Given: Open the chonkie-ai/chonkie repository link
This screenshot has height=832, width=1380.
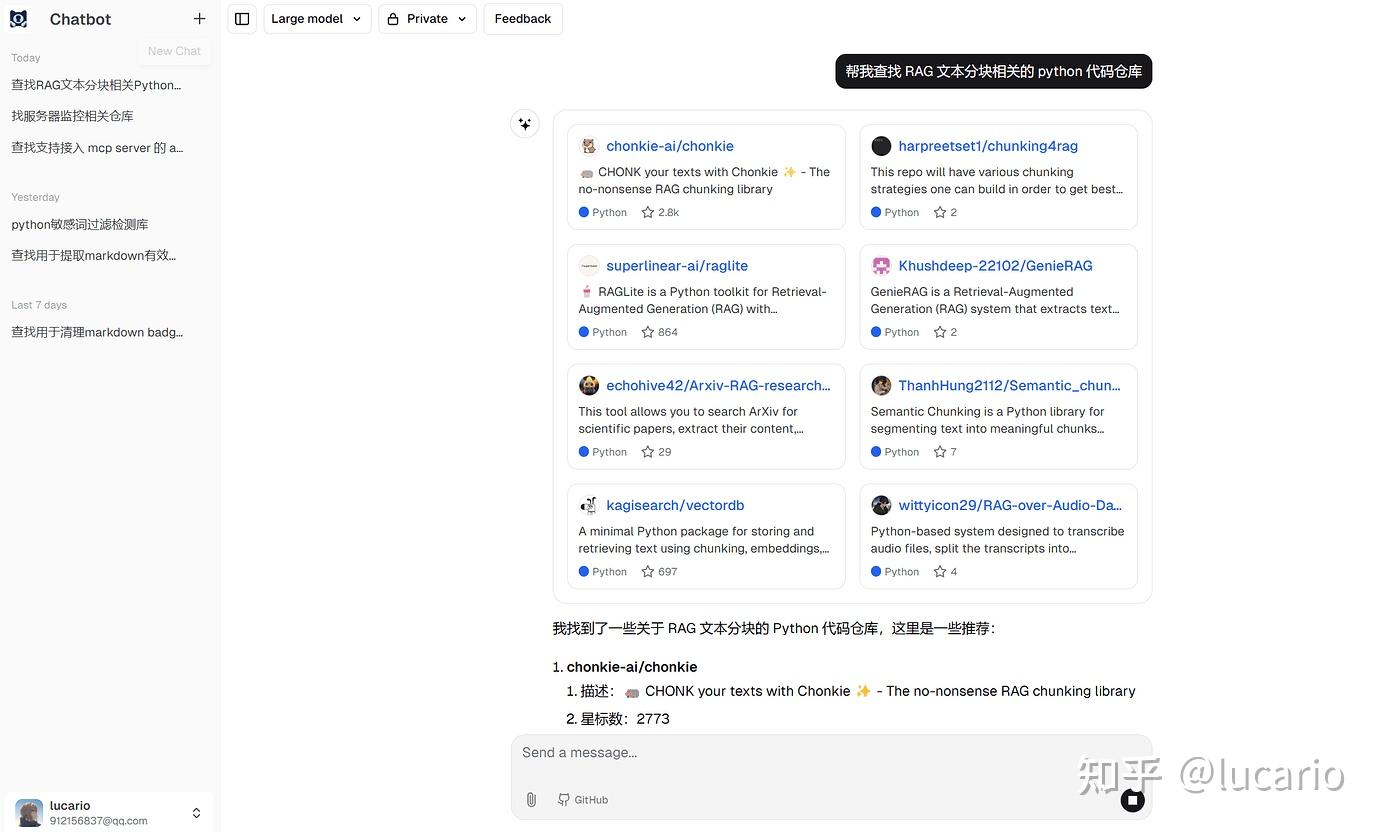Looking at the screenshot, I should coord(670,145).
